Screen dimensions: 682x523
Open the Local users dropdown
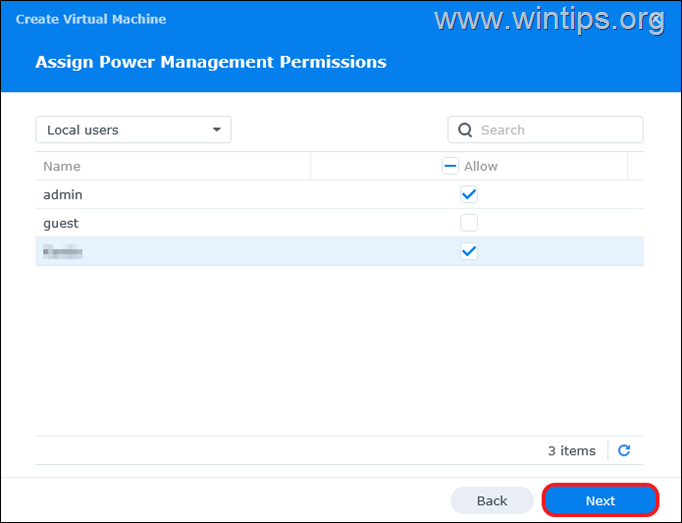(133, 130)
